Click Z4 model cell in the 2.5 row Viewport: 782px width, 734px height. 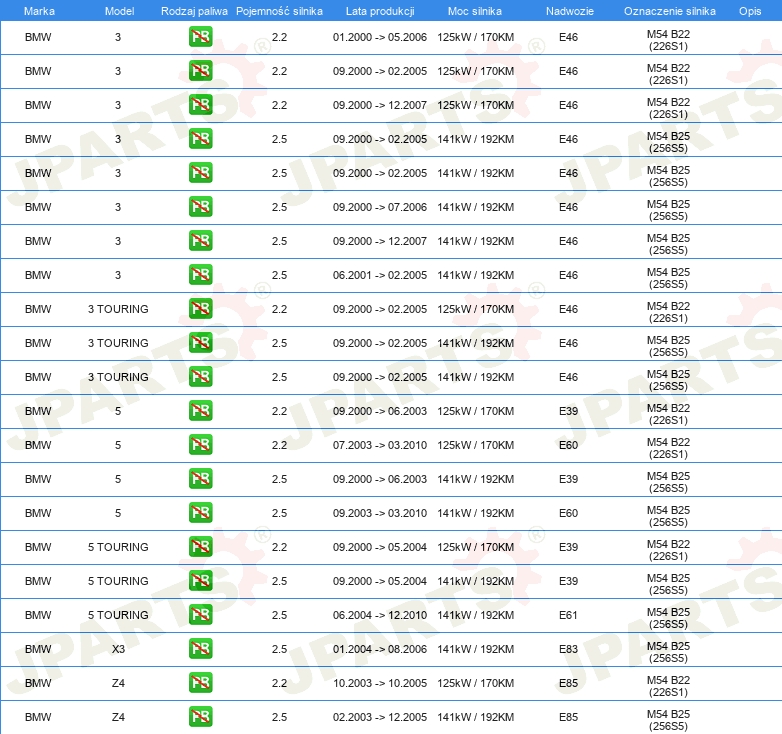118,717
